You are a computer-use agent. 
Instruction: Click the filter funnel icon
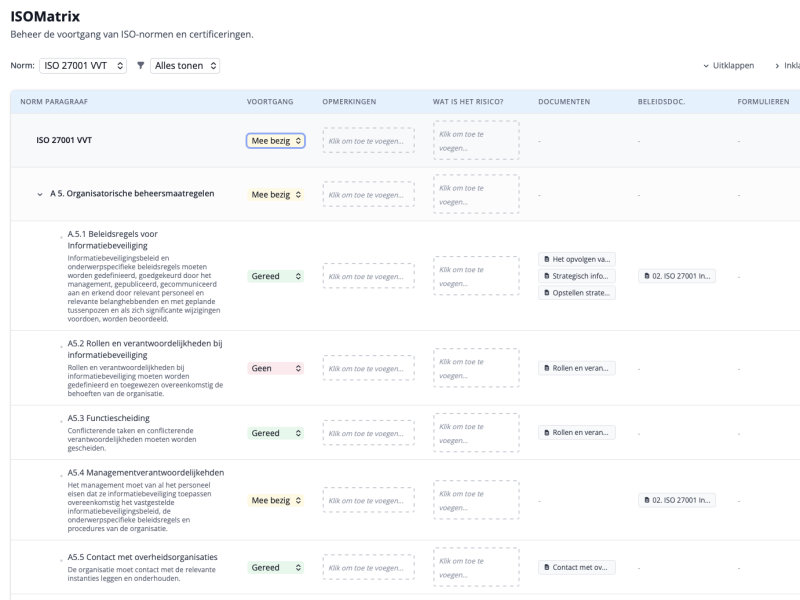(140, 65)
